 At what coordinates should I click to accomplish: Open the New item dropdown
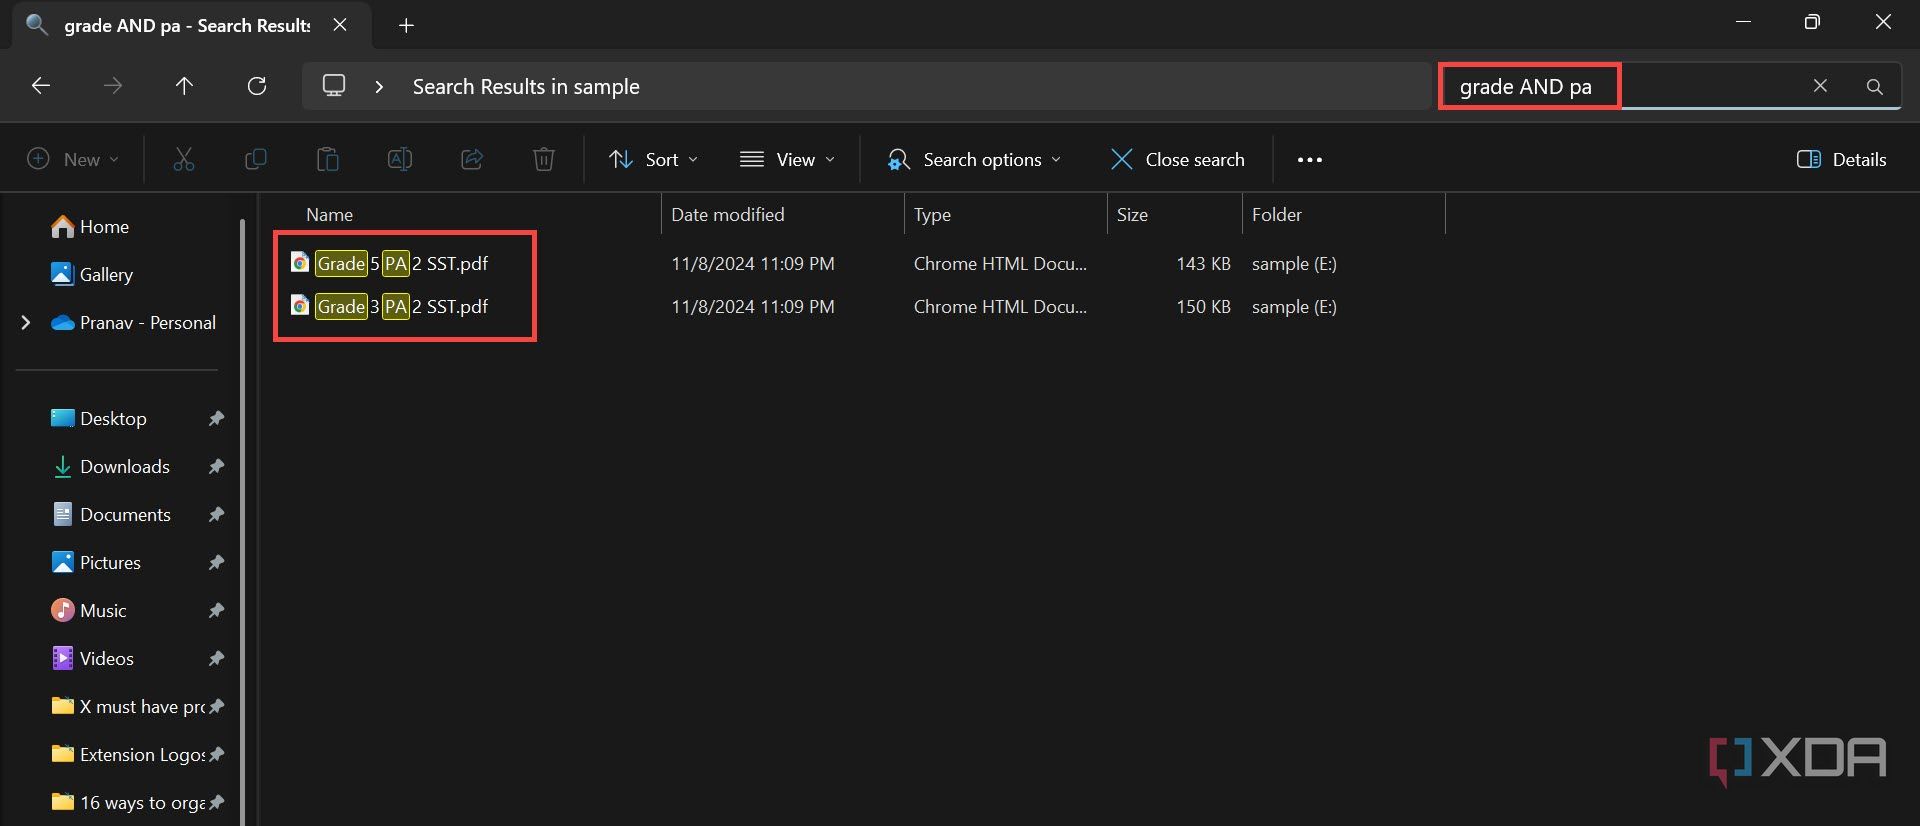coord(73,159)
